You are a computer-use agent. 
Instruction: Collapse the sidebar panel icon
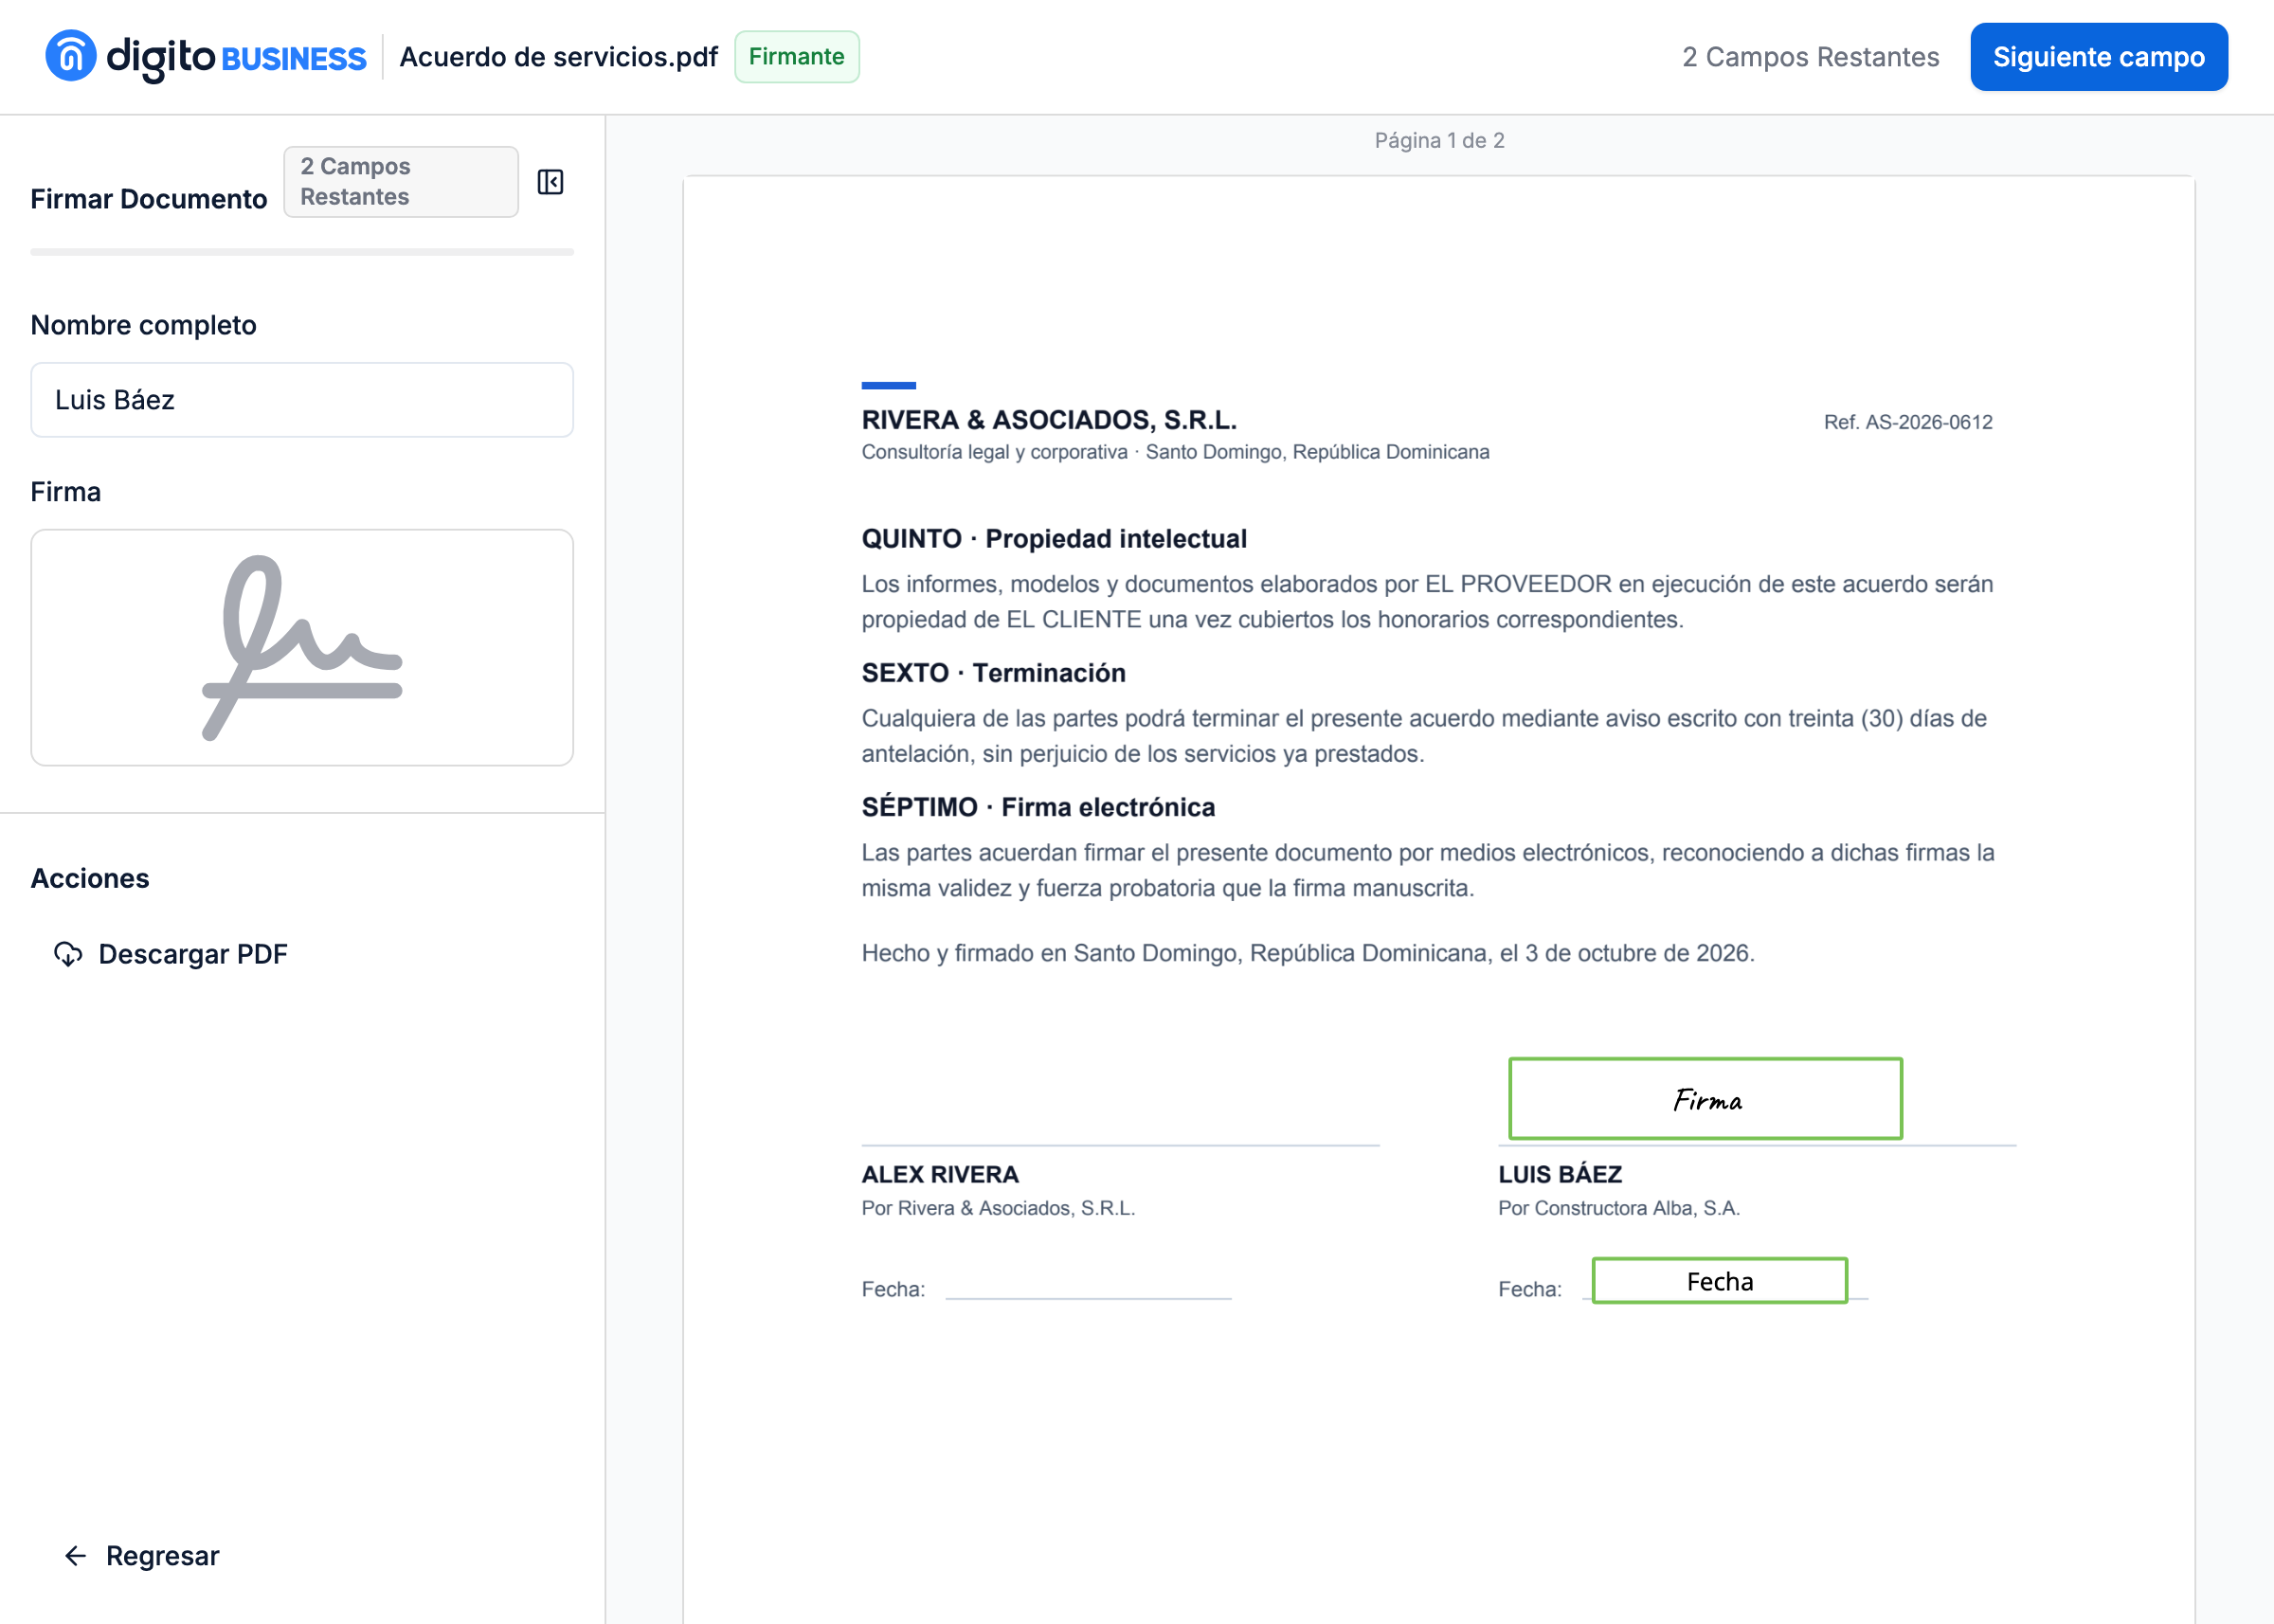tap(550, 182)
